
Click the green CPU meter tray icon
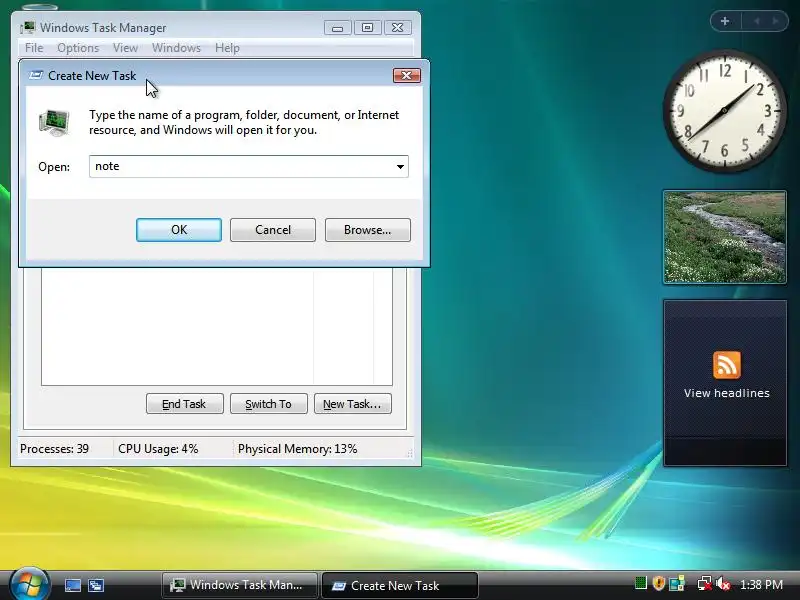641,583
